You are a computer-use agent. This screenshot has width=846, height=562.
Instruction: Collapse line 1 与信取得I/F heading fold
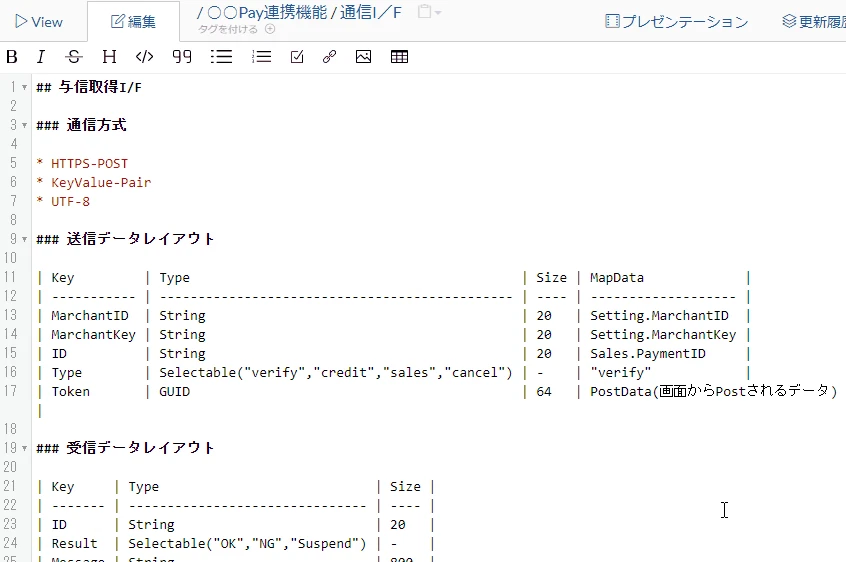(x=24, y=87)
